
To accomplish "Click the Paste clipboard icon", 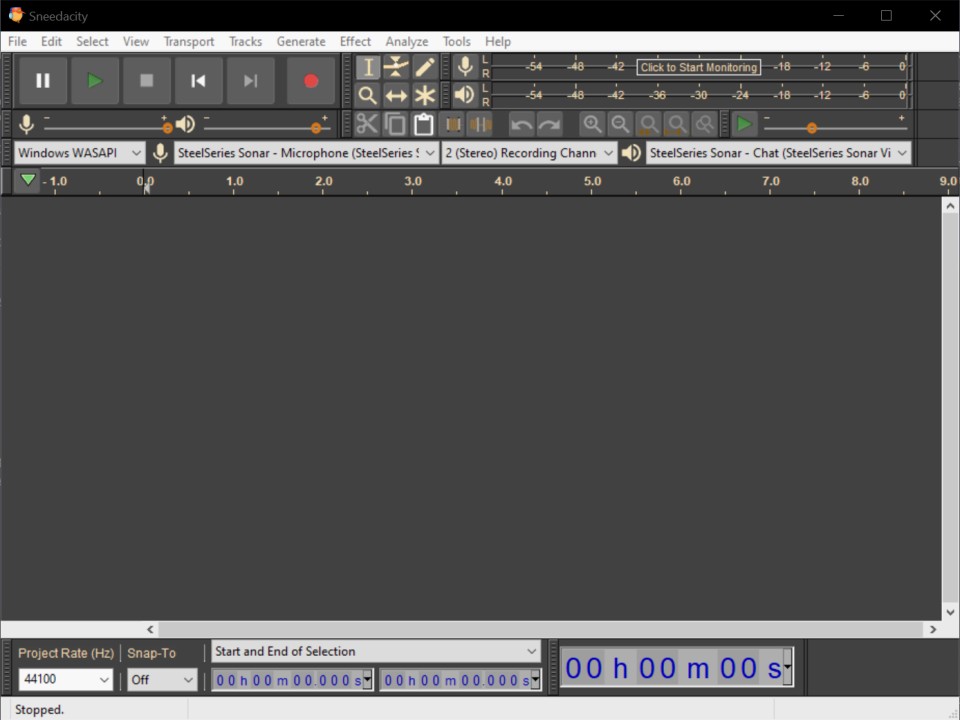I will (424, 124).
